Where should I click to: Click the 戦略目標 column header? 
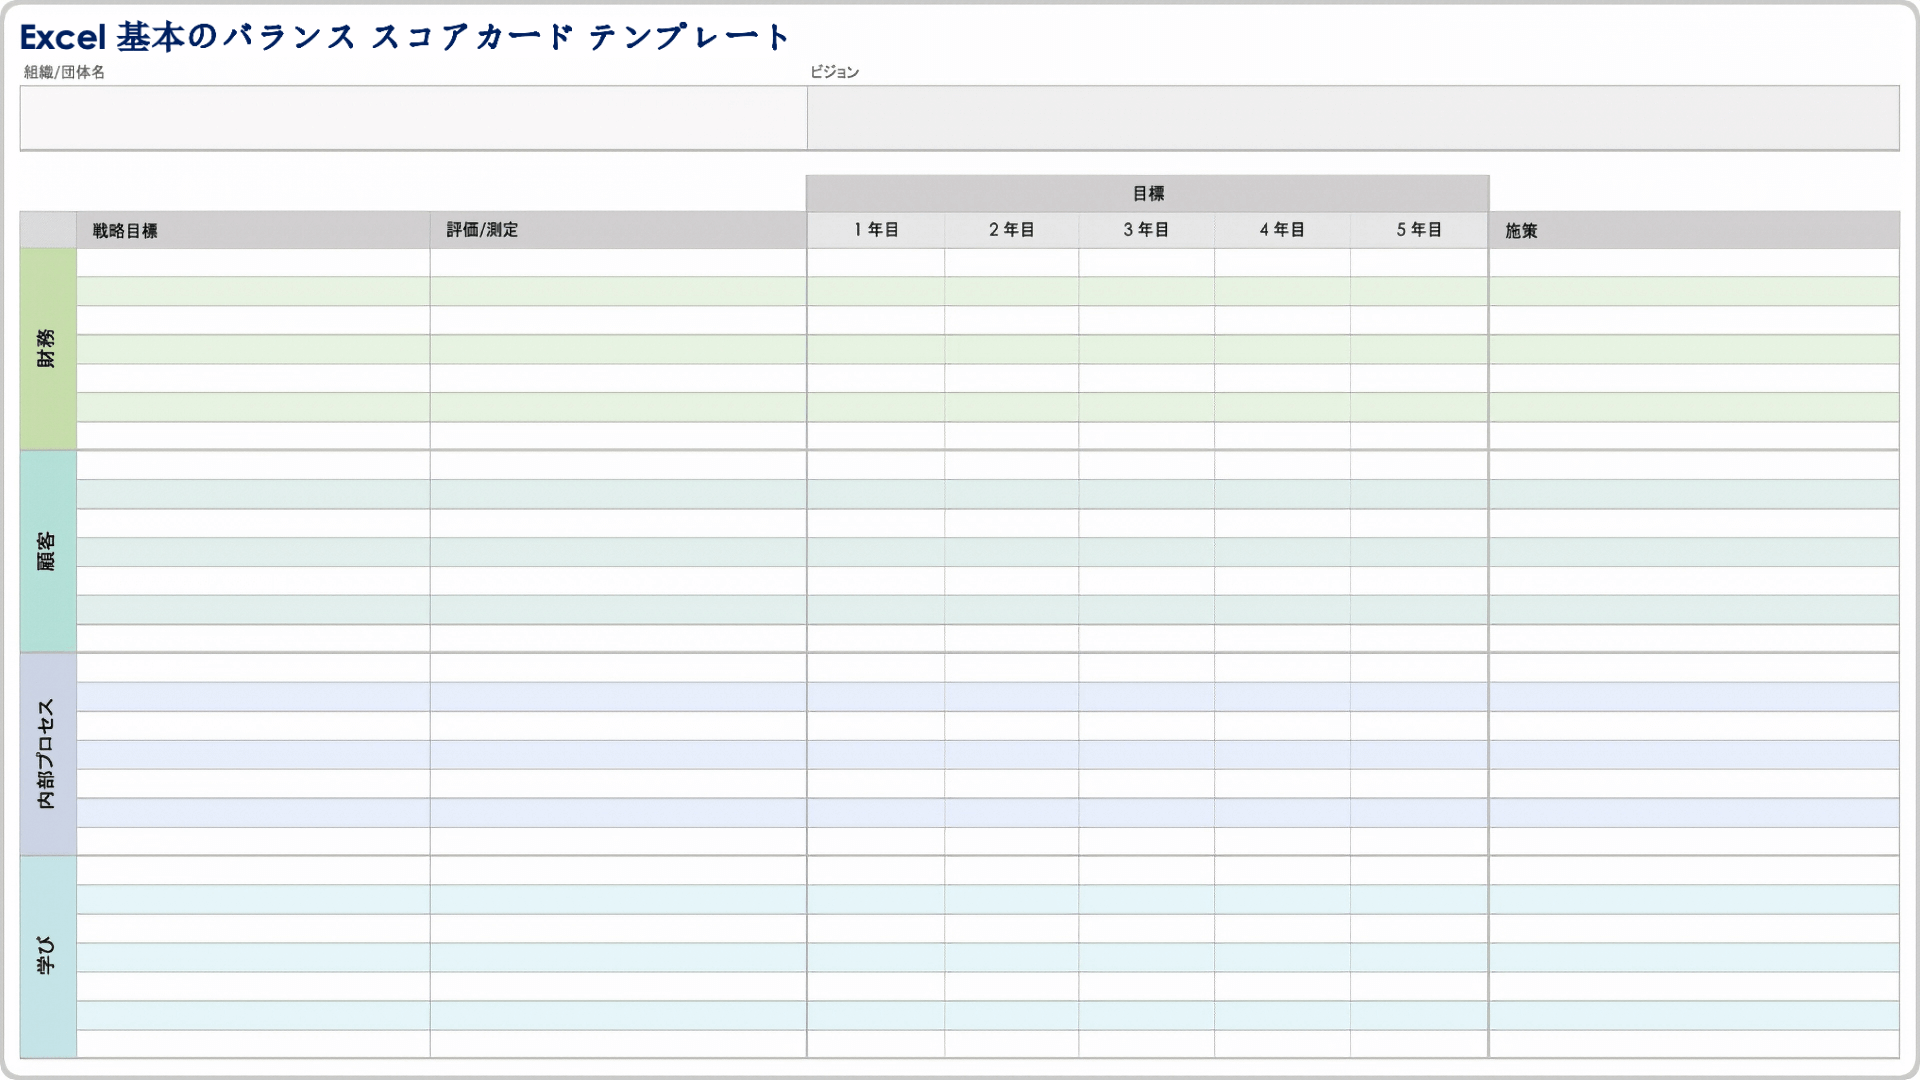pos(252,229)
